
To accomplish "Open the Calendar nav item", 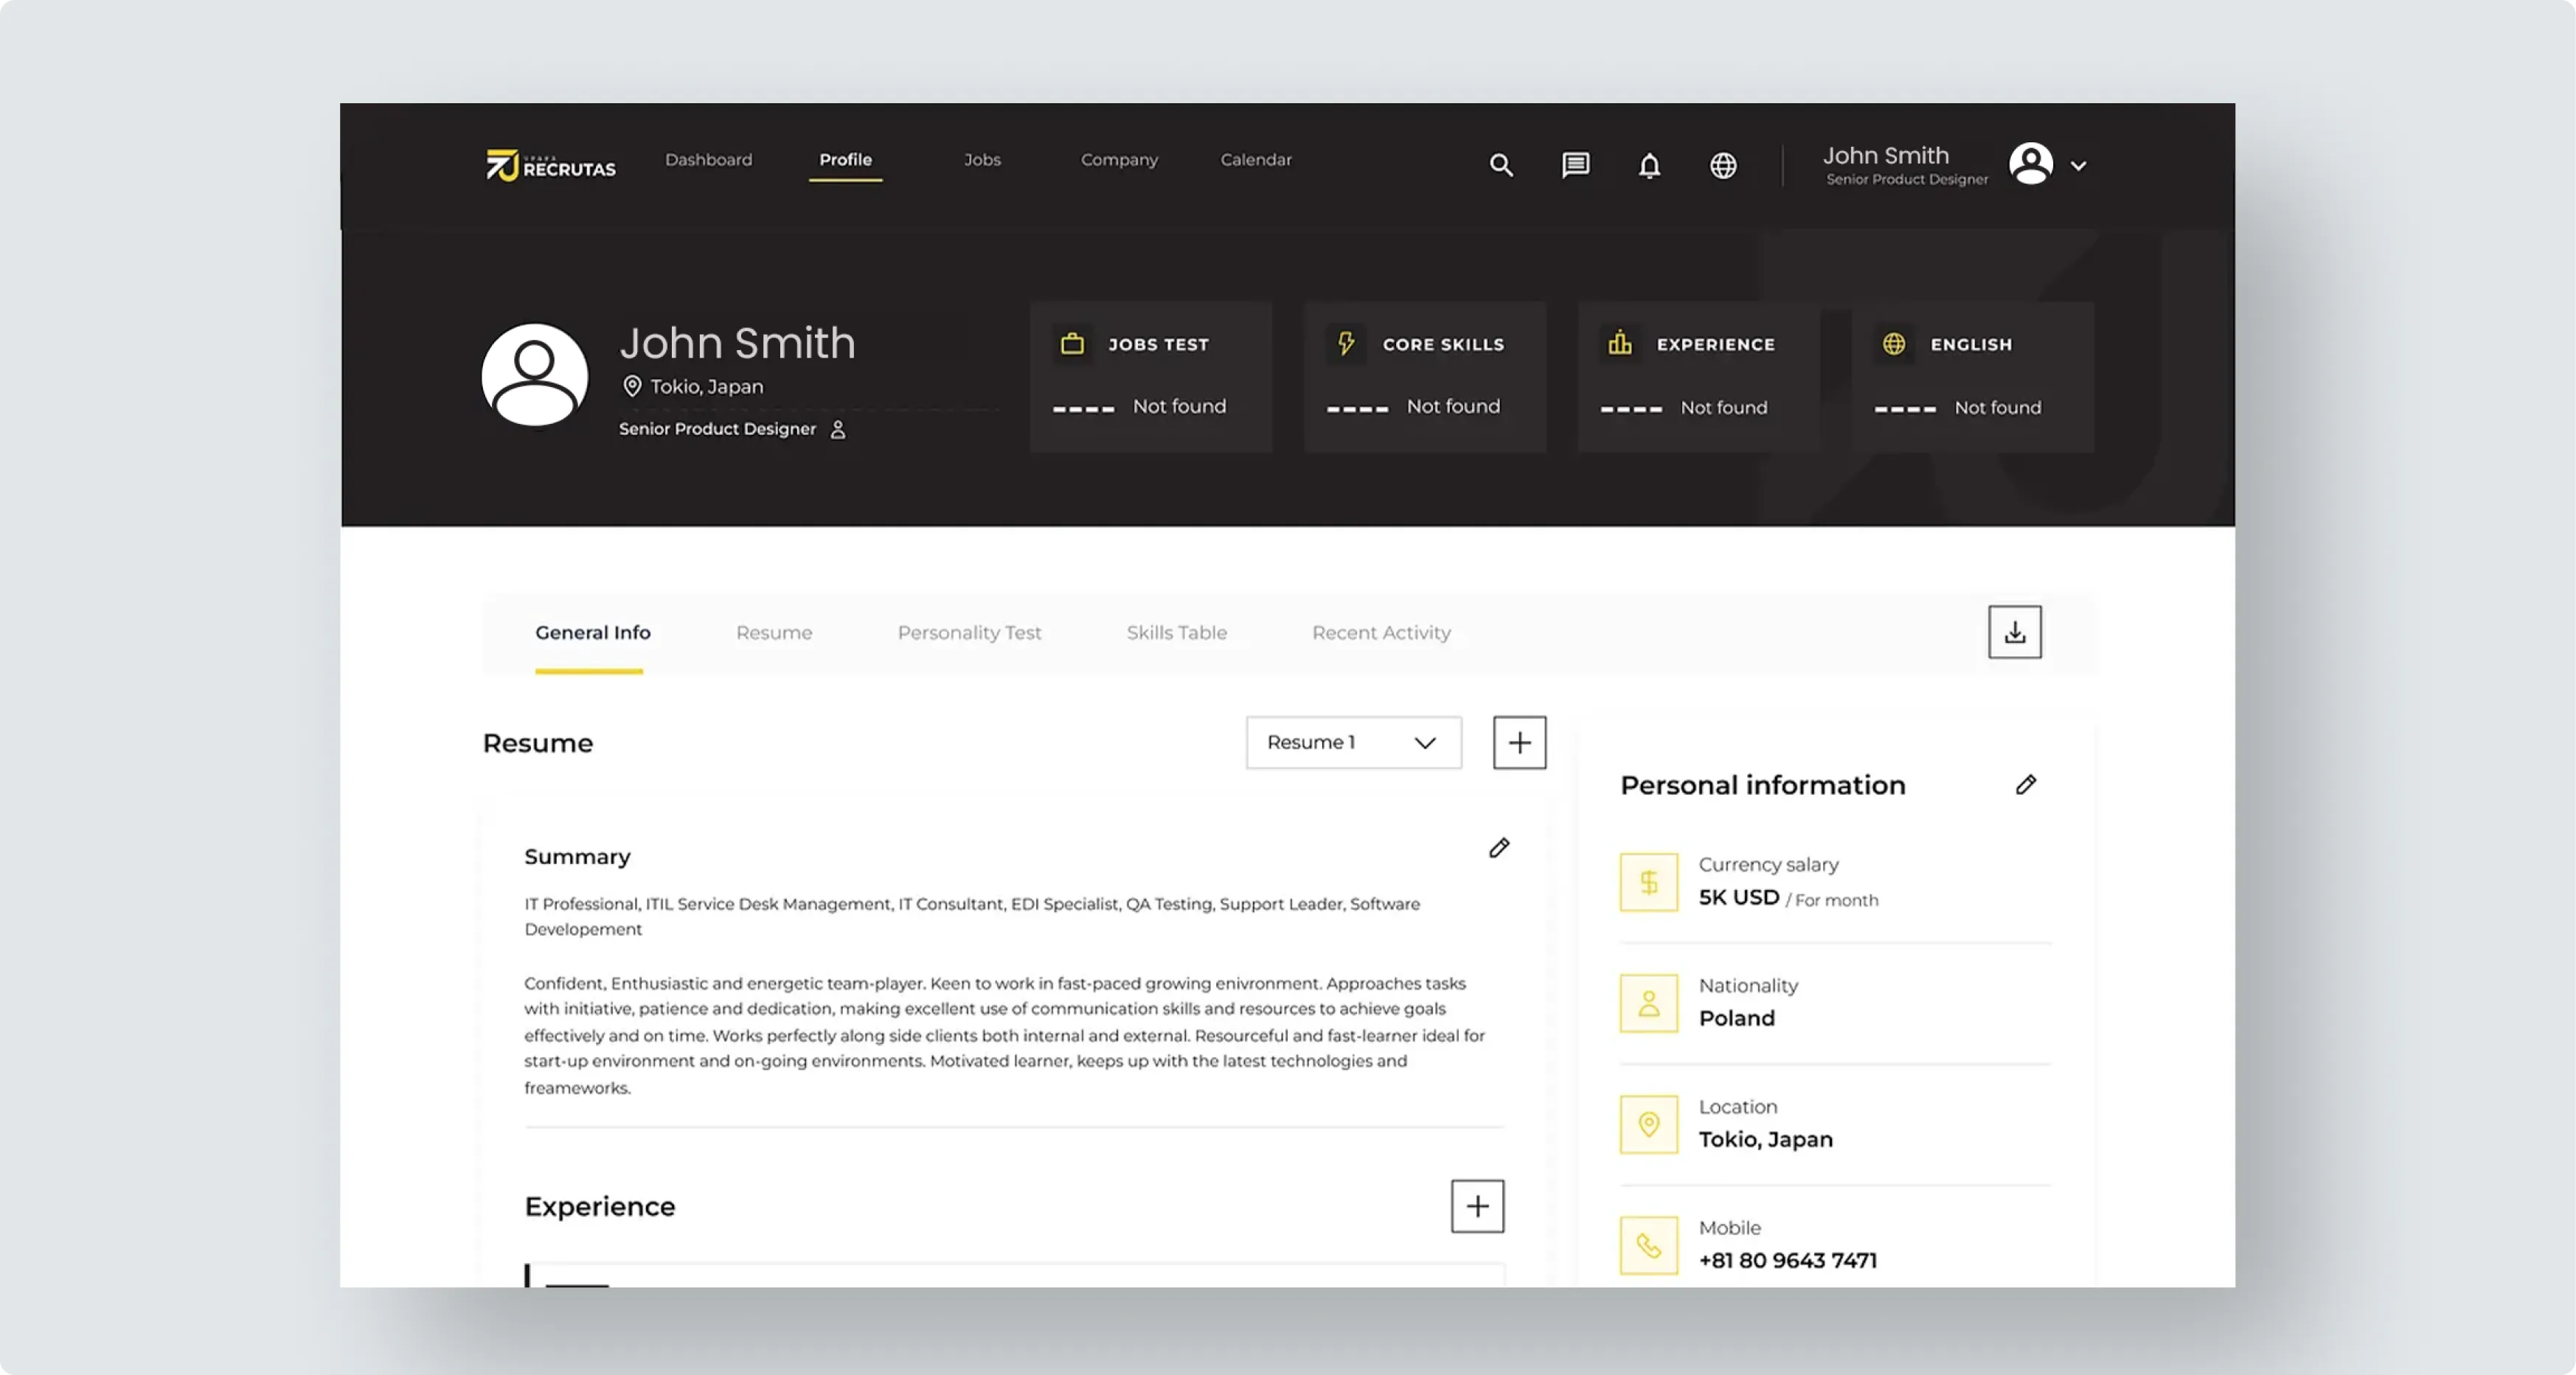I will pos(1255,160).
